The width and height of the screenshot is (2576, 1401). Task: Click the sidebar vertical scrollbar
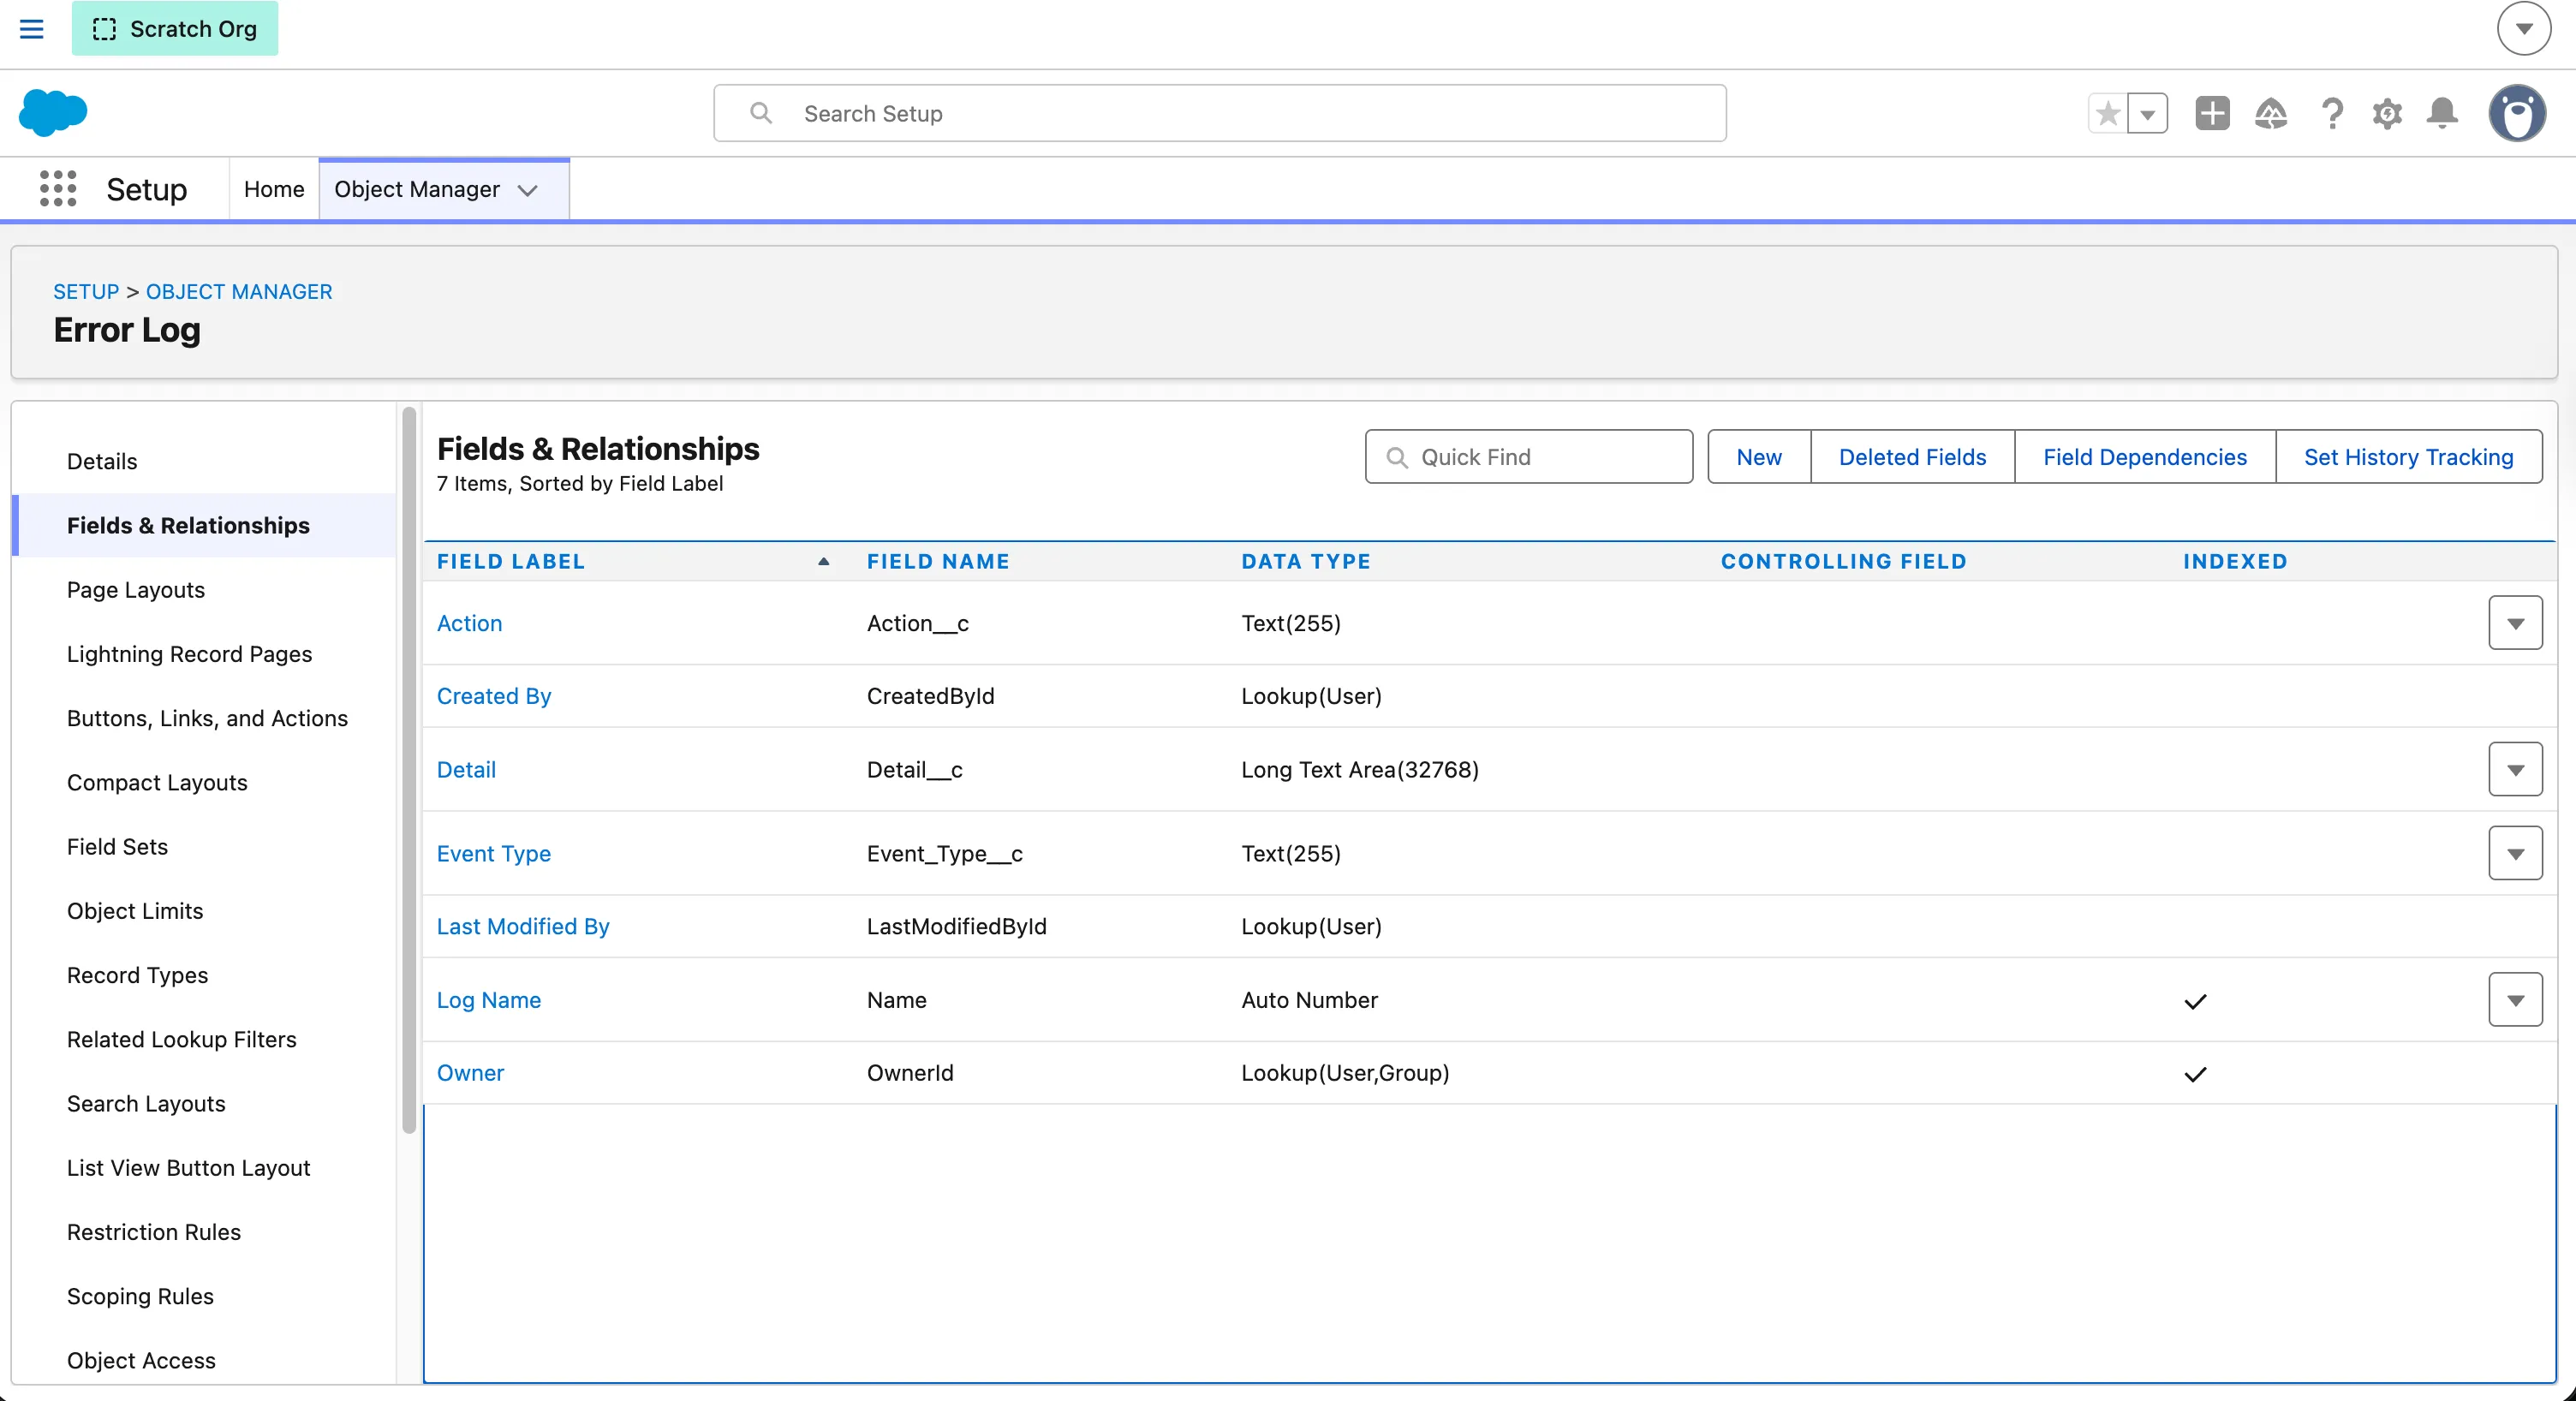(x=408, y=770)
